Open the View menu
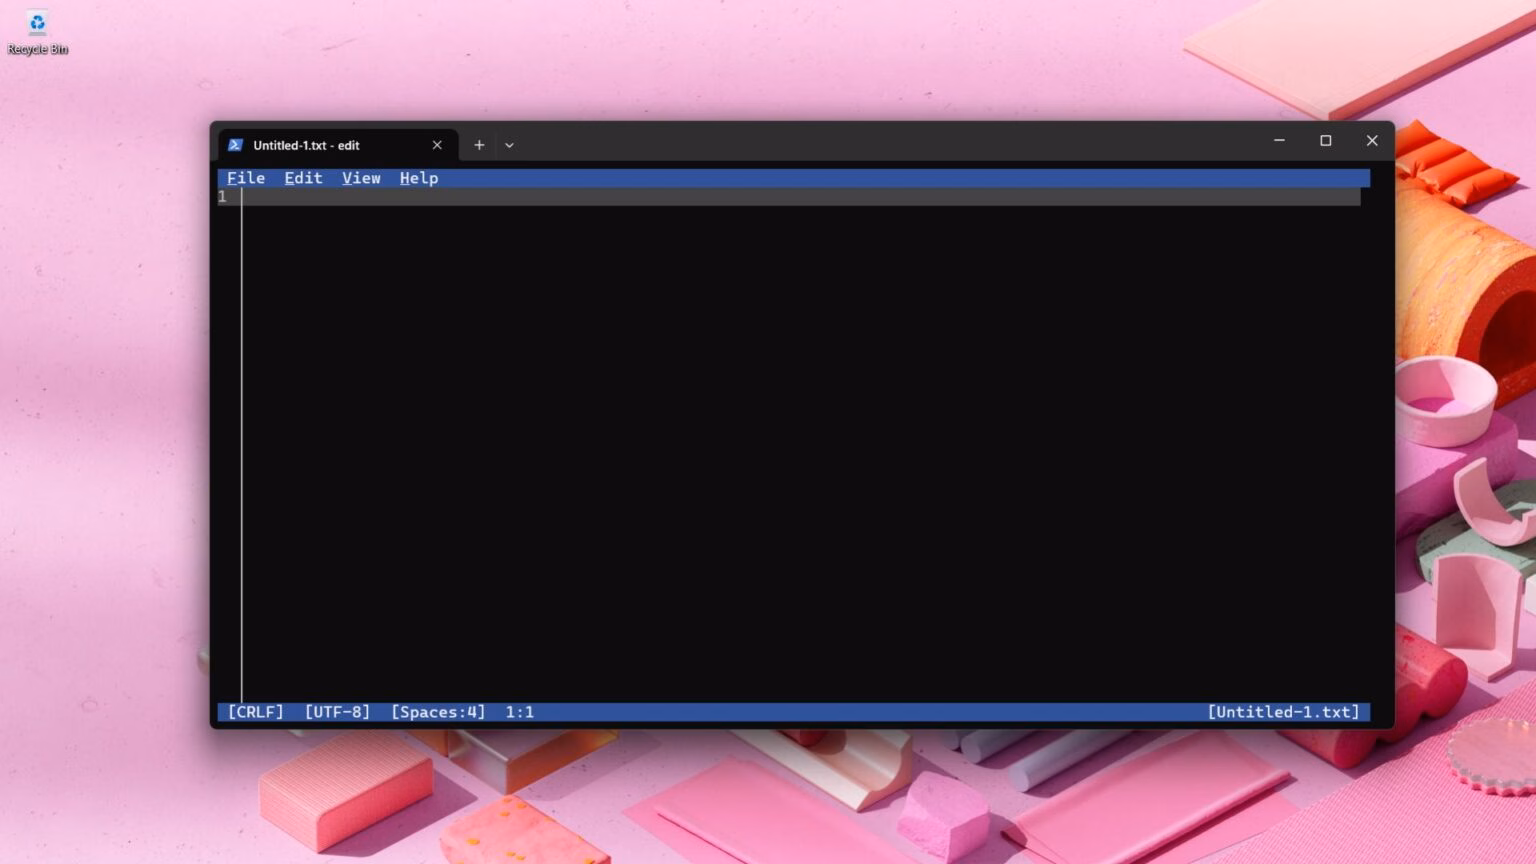The image size is (1536, 864). pyautogui.click(x=361, y=178)
